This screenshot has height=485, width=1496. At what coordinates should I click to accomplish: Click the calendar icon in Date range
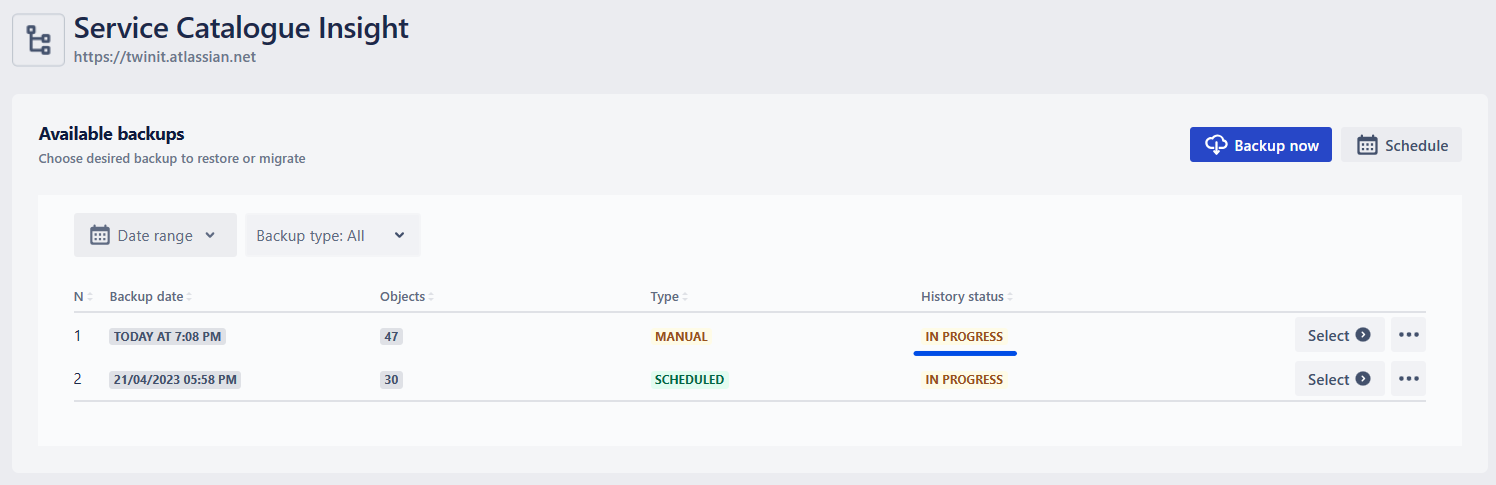click(100, 235)
